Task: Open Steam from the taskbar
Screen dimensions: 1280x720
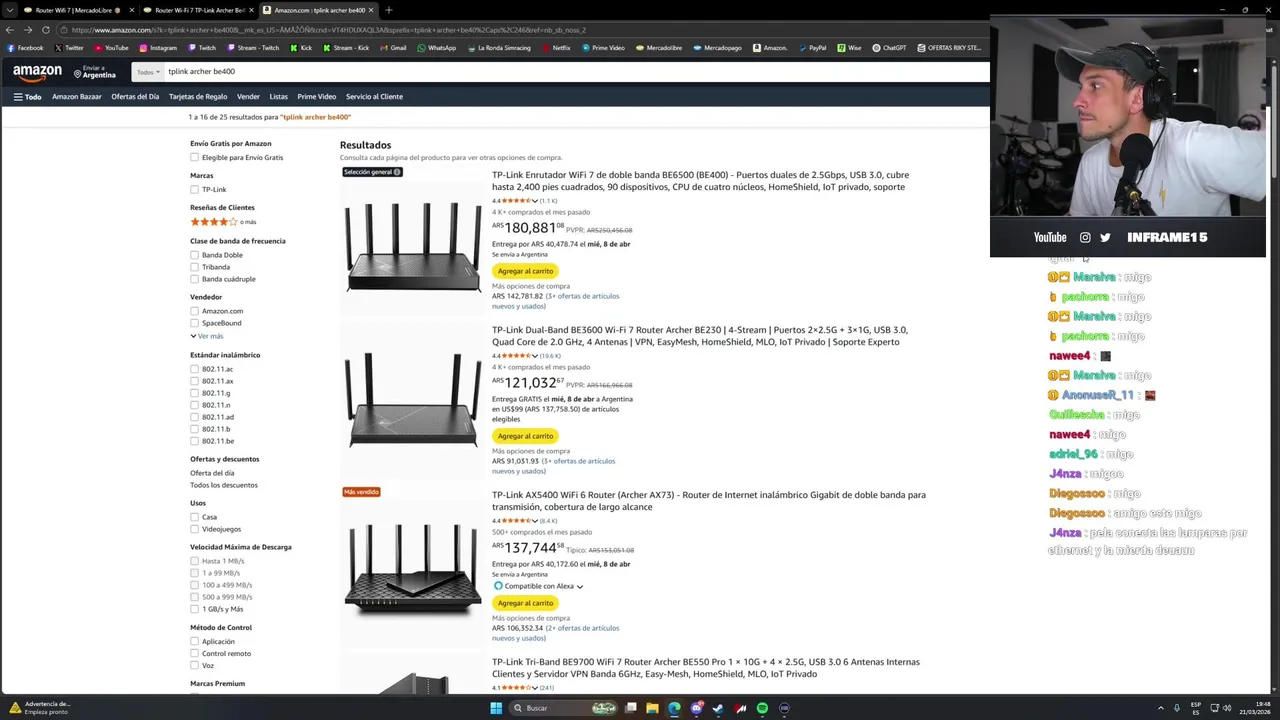Action: 718,708
